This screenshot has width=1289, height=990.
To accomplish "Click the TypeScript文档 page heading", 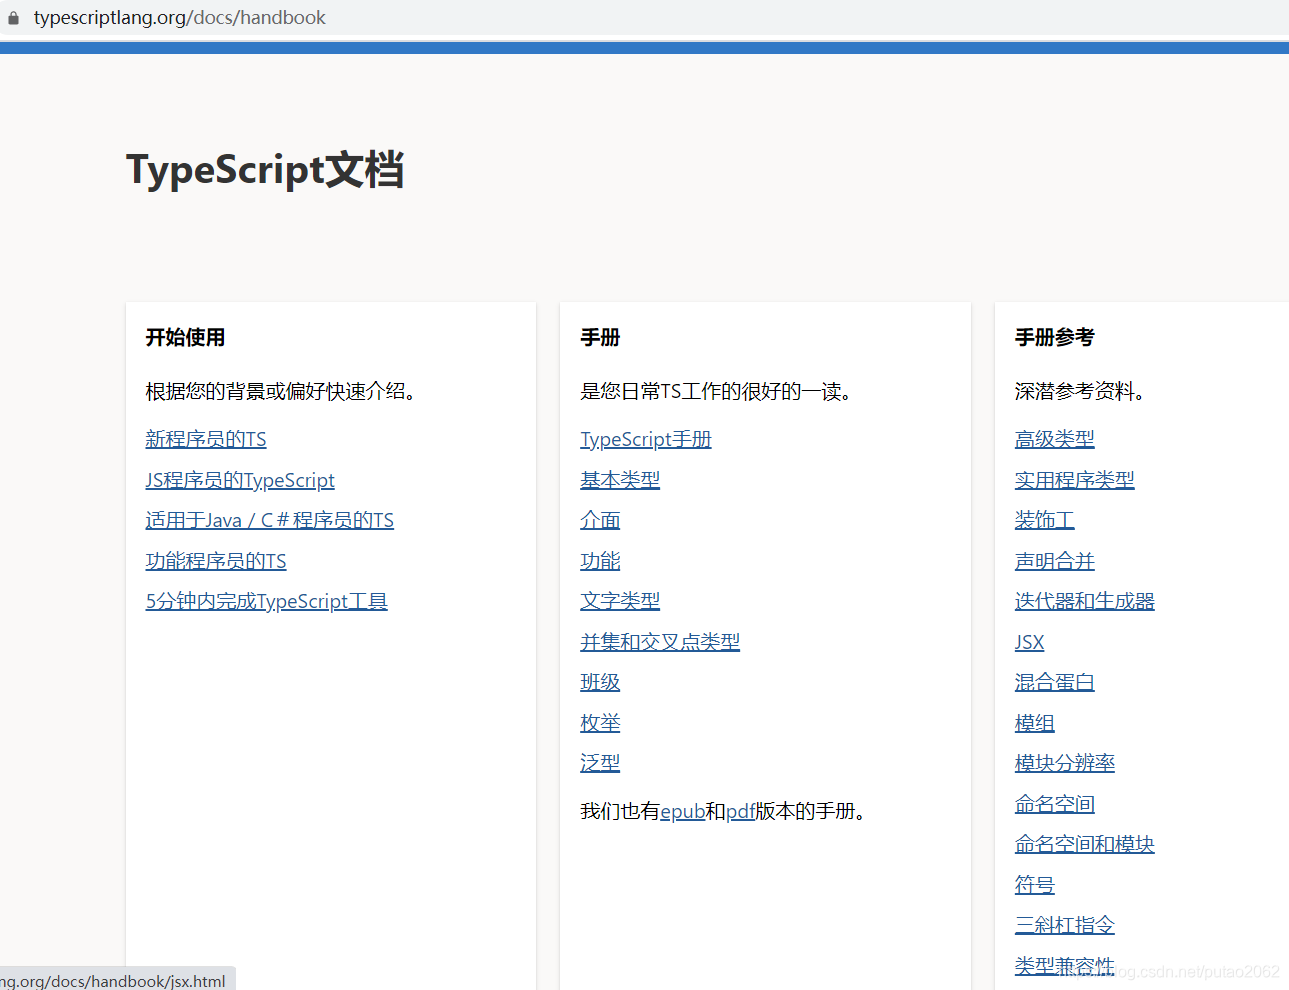I will pos(265,170).
